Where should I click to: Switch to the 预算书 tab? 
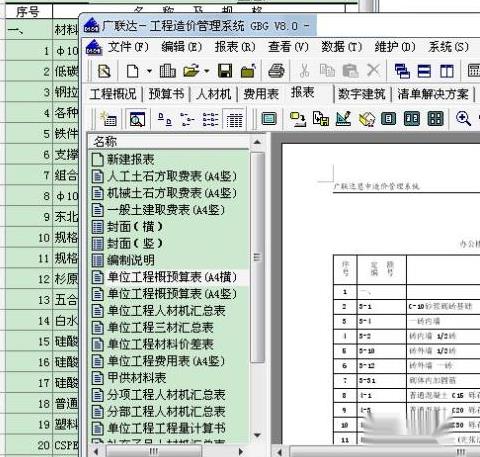click(166, 94)
